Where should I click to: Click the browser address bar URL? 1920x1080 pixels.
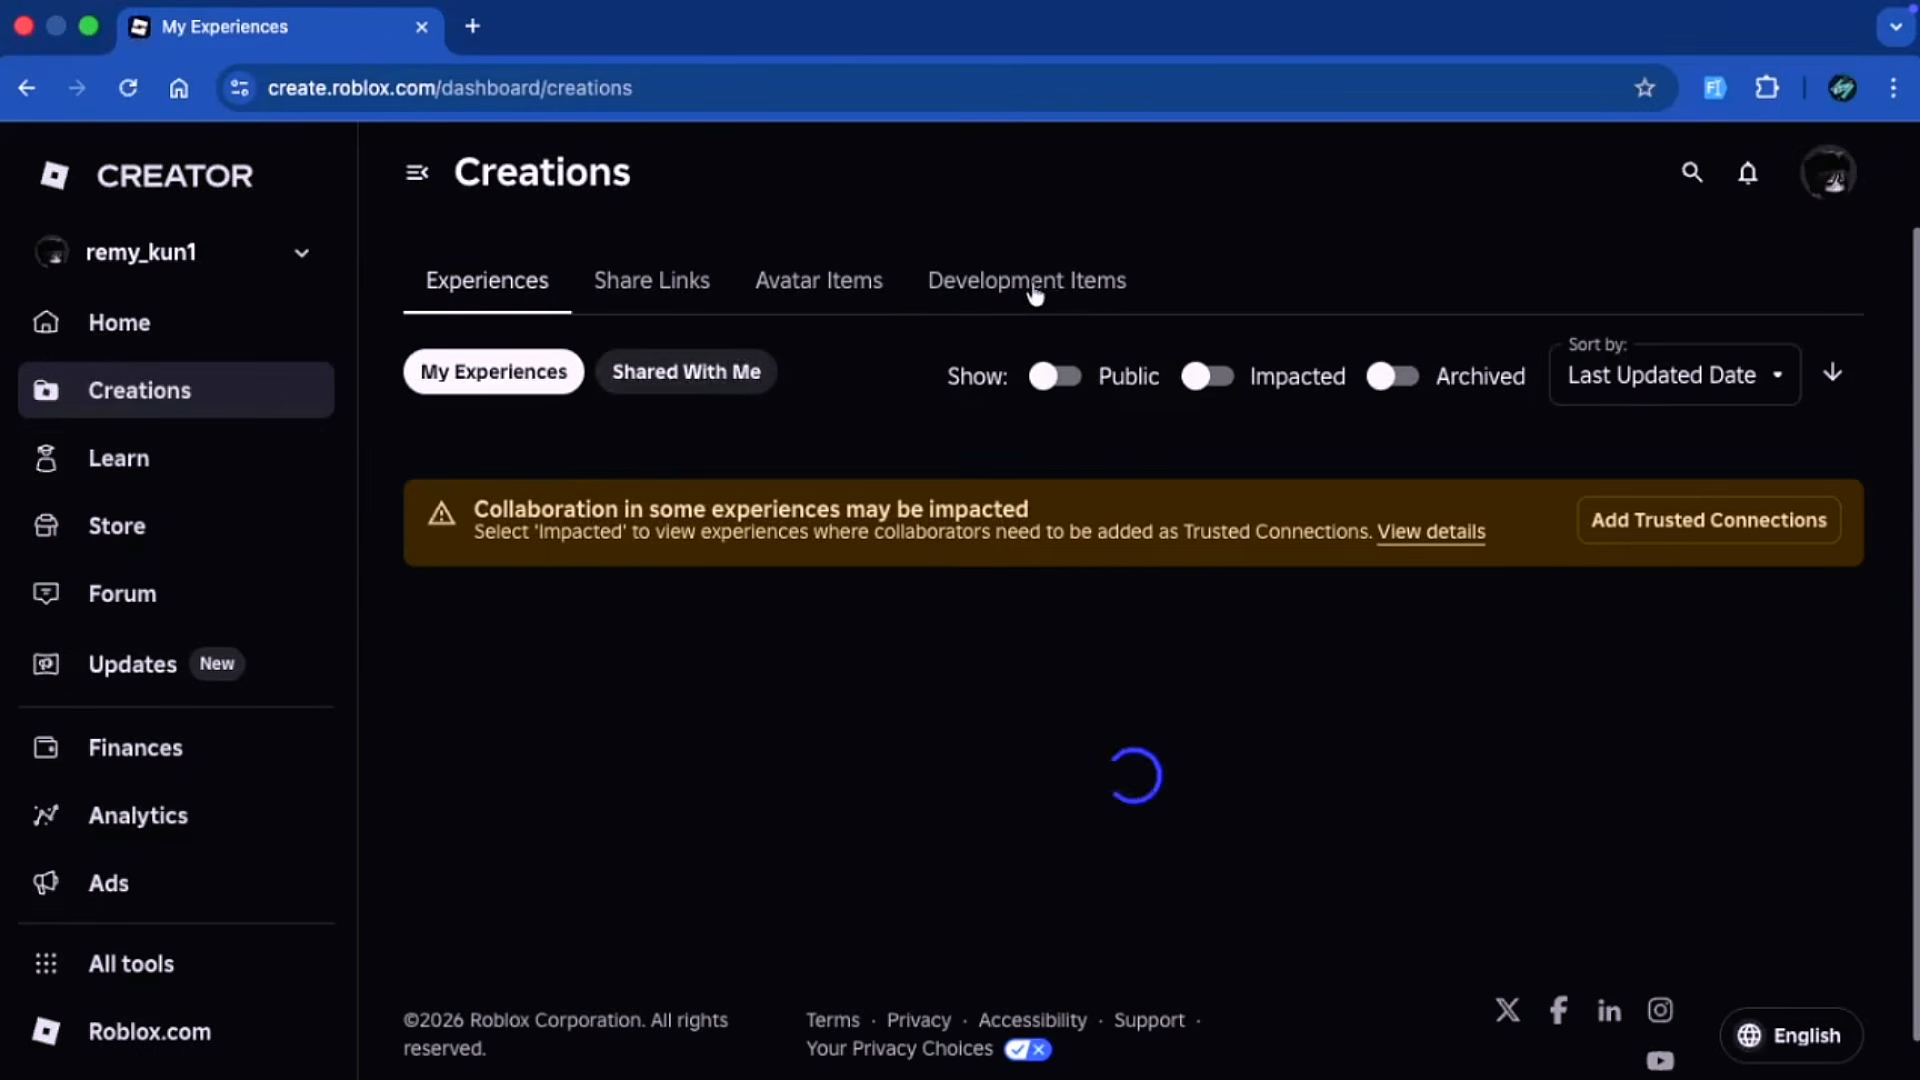(450, 88)
